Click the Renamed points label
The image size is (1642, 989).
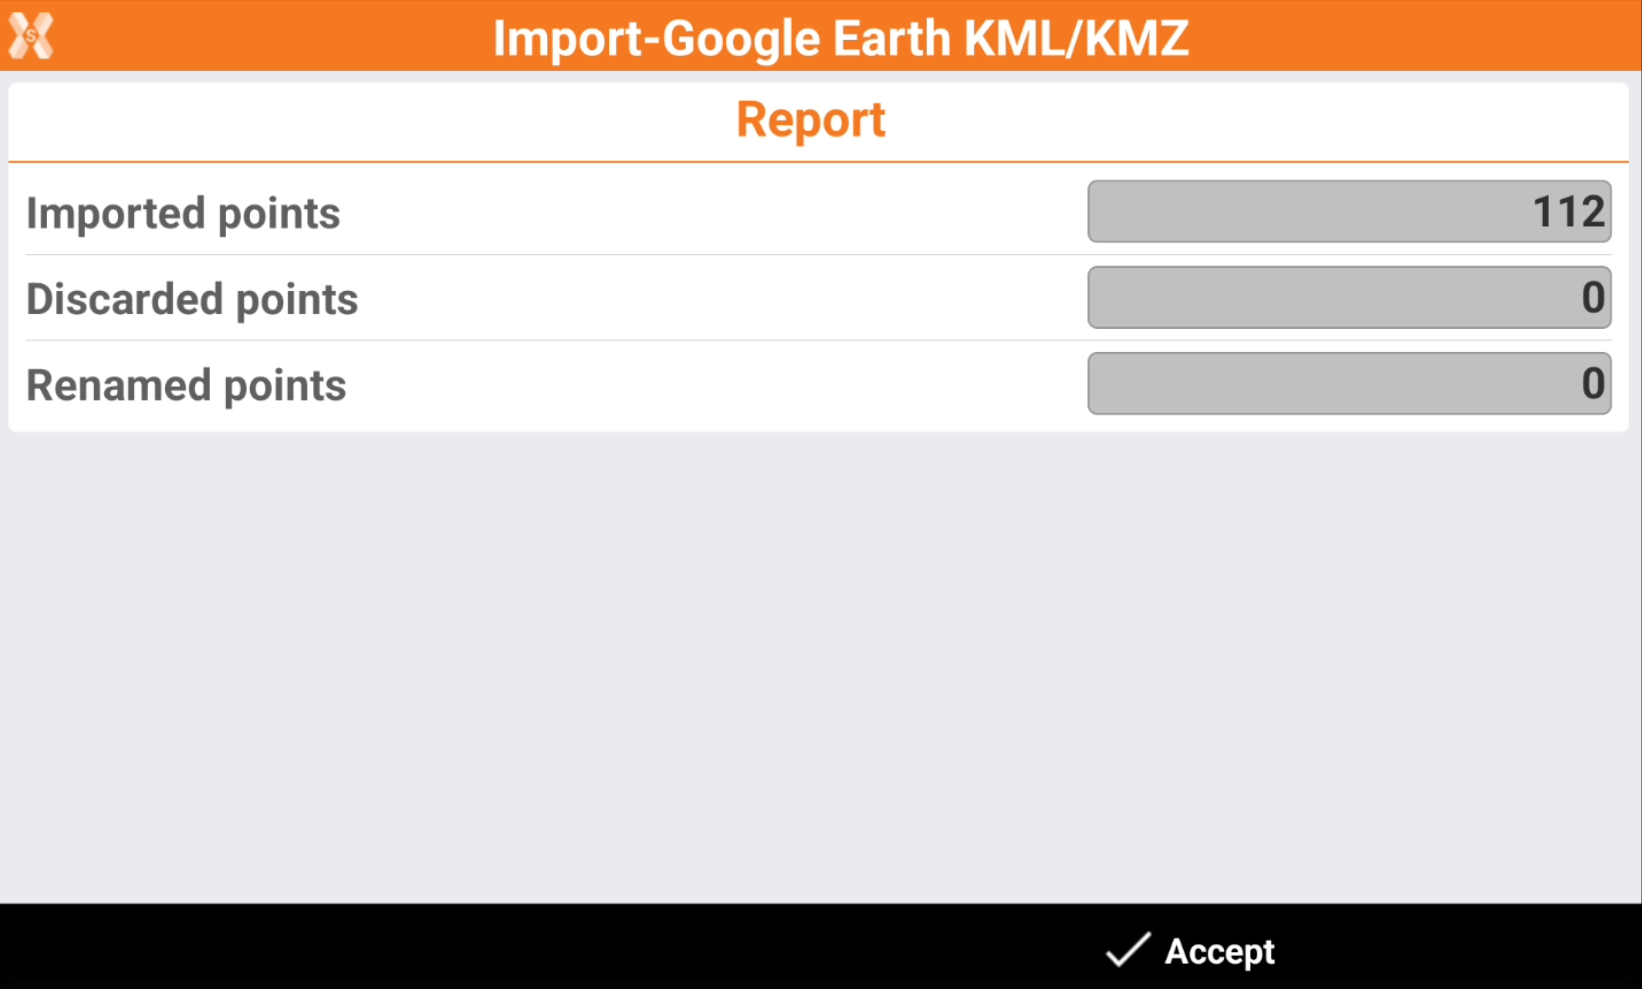click(186, 386)
